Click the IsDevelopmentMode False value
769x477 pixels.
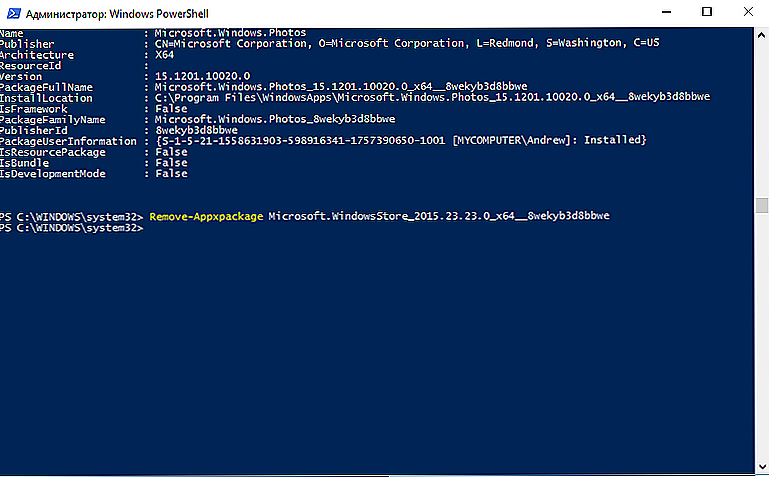click(x=171, y=173)
